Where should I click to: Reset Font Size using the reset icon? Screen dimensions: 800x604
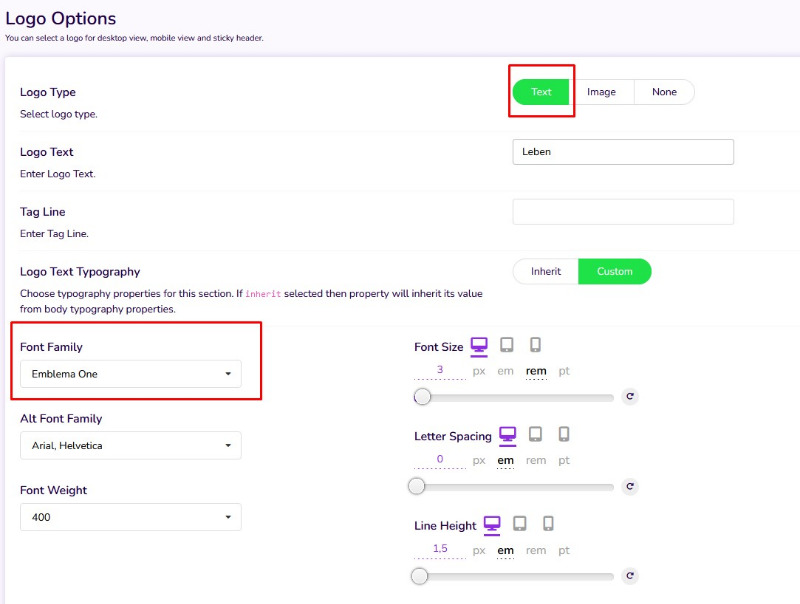tap(630, 397)
